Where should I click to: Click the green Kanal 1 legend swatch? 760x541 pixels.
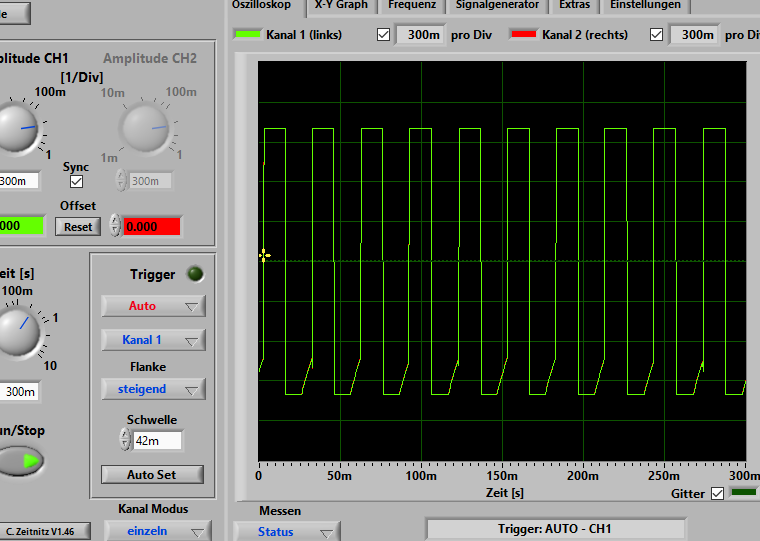click(x=247, y=35)
